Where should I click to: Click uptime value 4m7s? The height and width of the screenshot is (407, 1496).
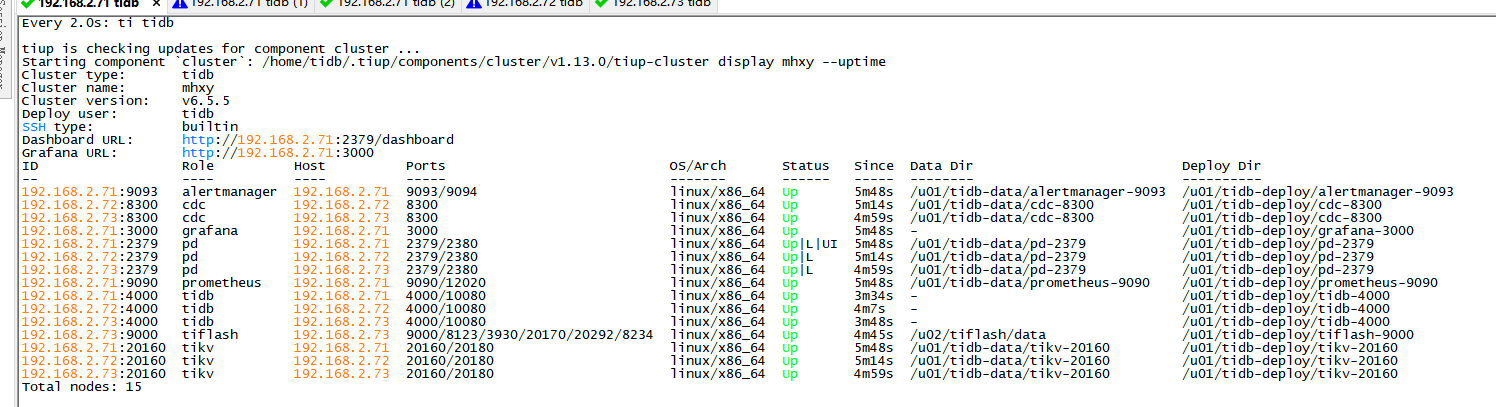tap(870, 309)
